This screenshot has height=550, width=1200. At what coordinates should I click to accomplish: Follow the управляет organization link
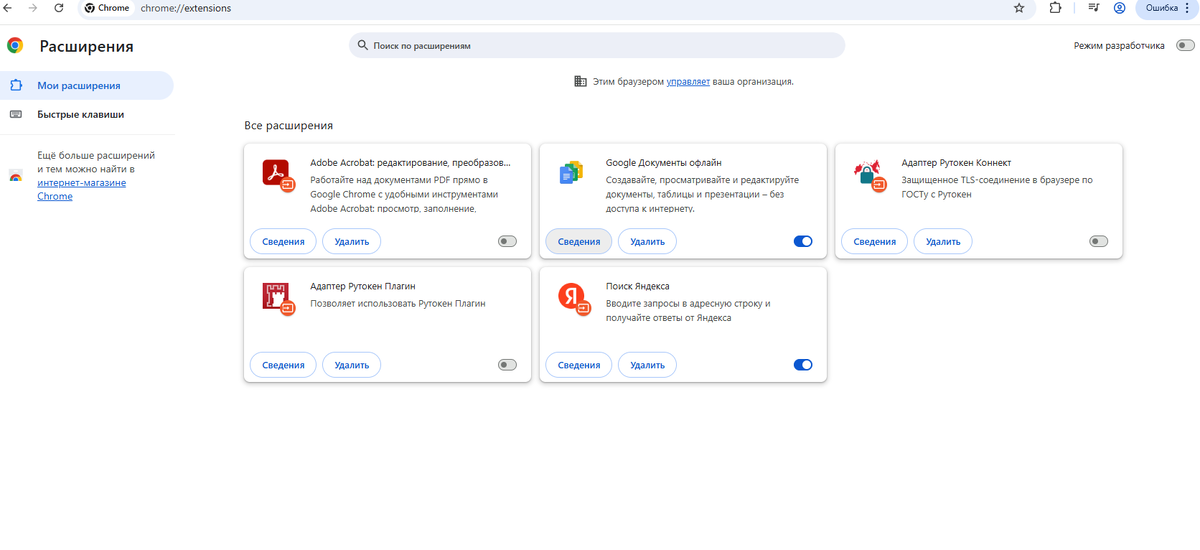pyautogui.click(x=688, y=82)
